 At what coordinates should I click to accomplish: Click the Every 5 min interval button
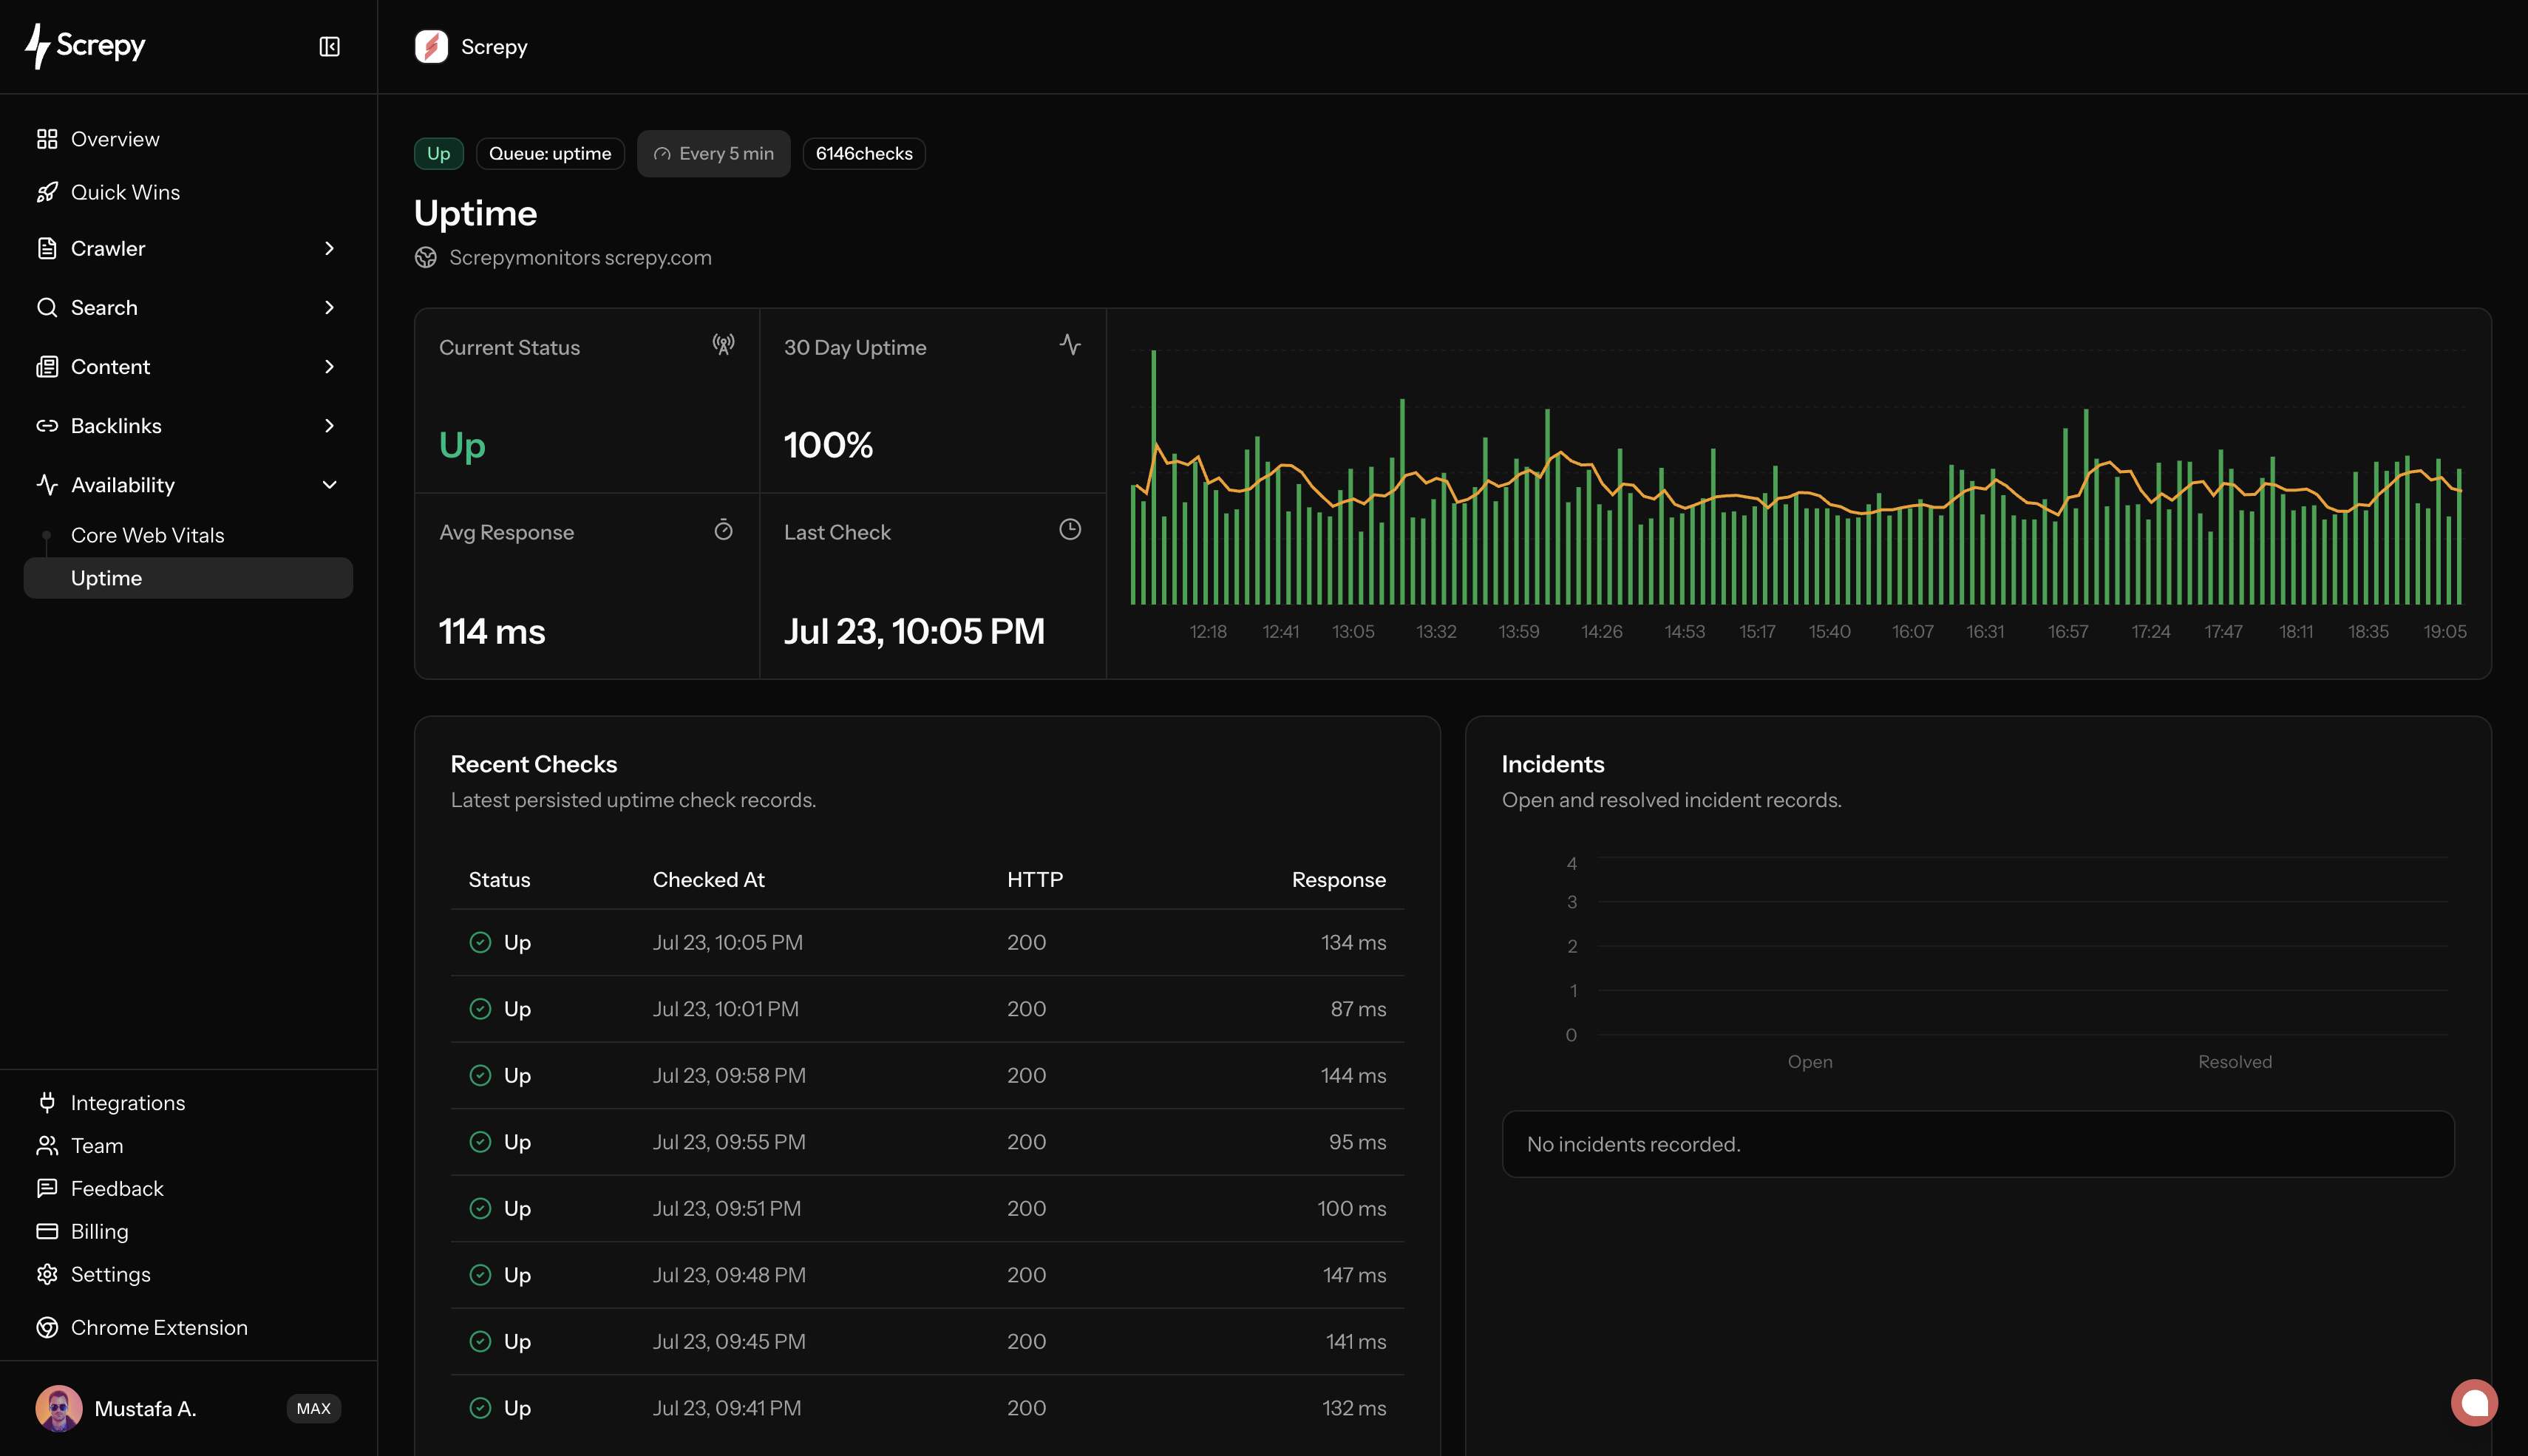(713, 153)
